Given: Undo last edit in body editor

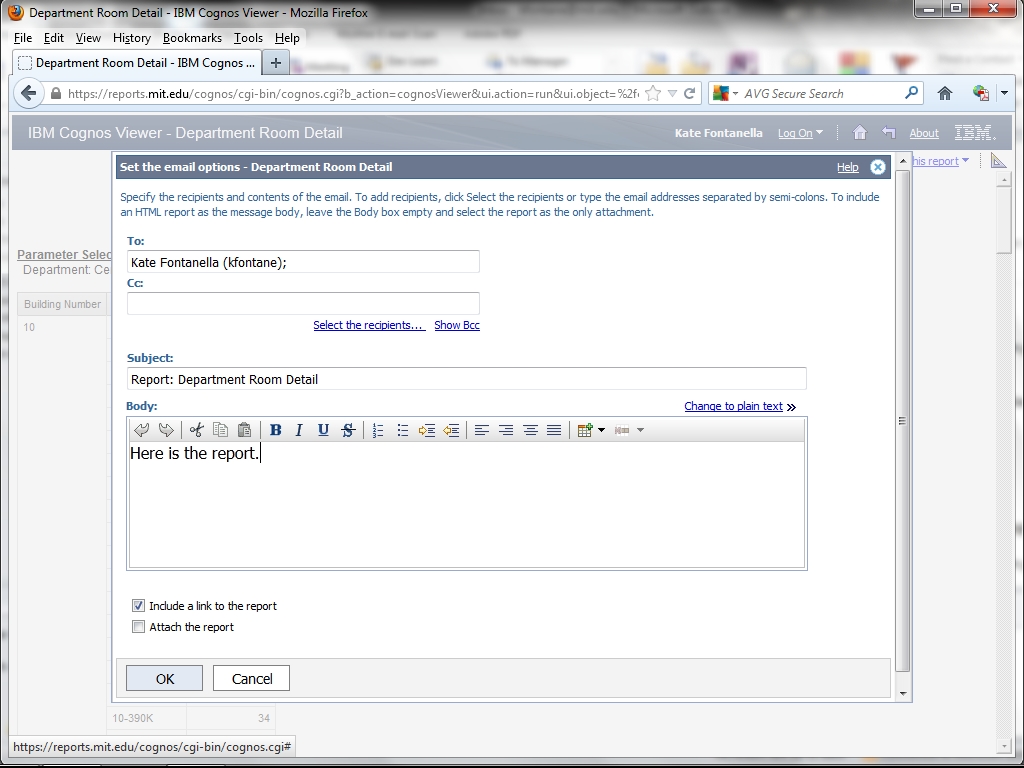Looking at the screenshot, I should click(142, 430).
